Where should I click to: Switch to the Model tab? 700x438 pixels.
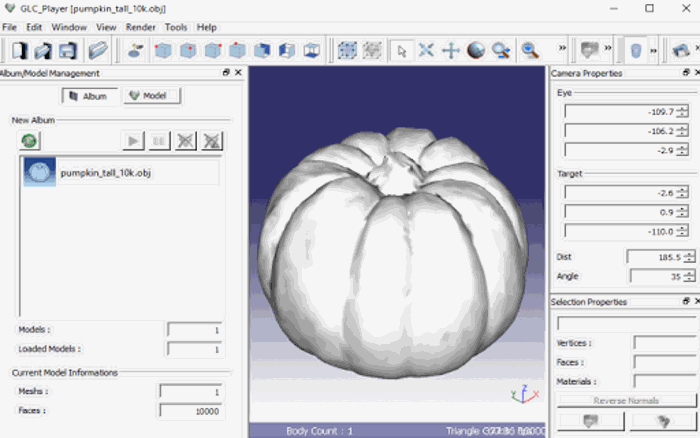click(152, 96)
